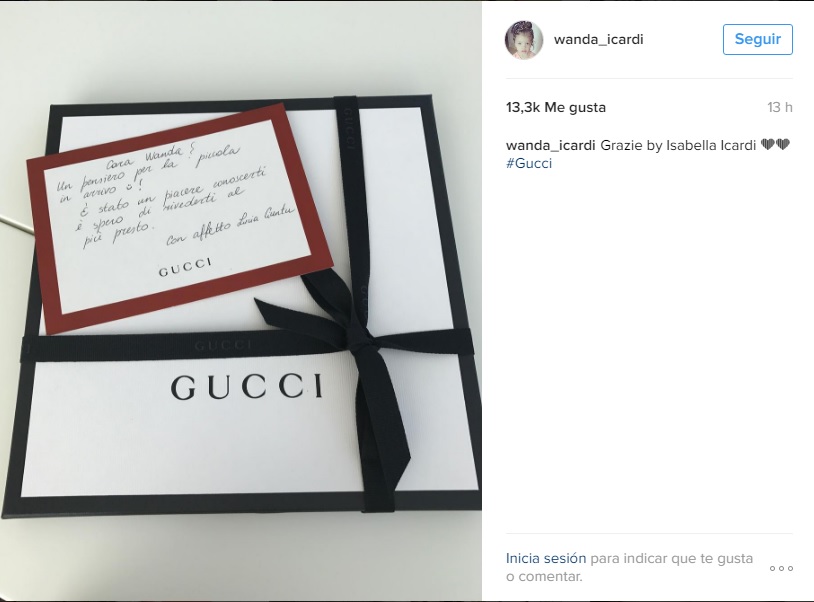The width and height of the screenshot is (814, 602).
Task: Click the red-bordered handwritten note card
Action: [179, 218]
